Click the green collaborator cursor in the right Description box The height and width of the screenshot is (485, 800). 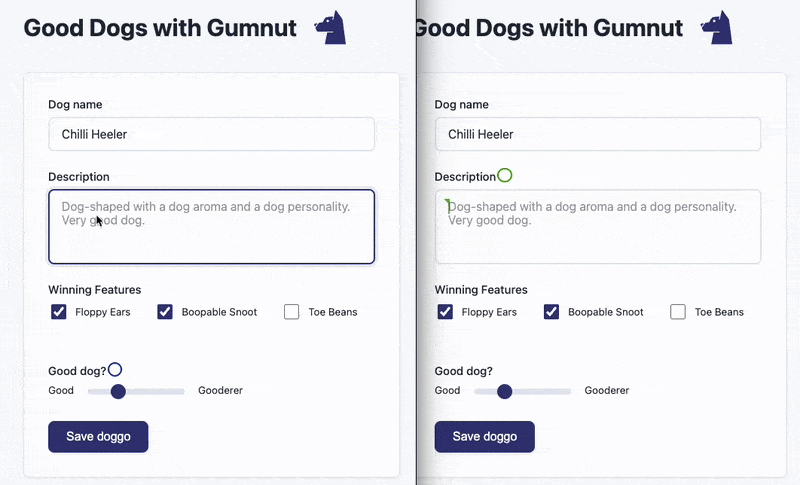447,206
